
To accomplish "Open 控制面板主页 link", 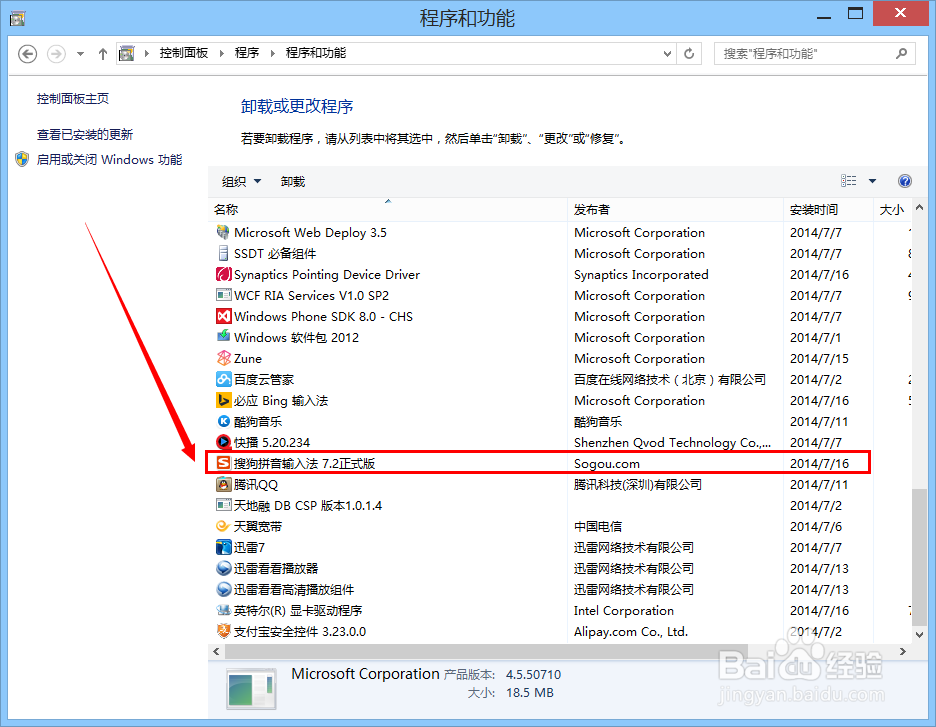I will (x=73, y=98).
